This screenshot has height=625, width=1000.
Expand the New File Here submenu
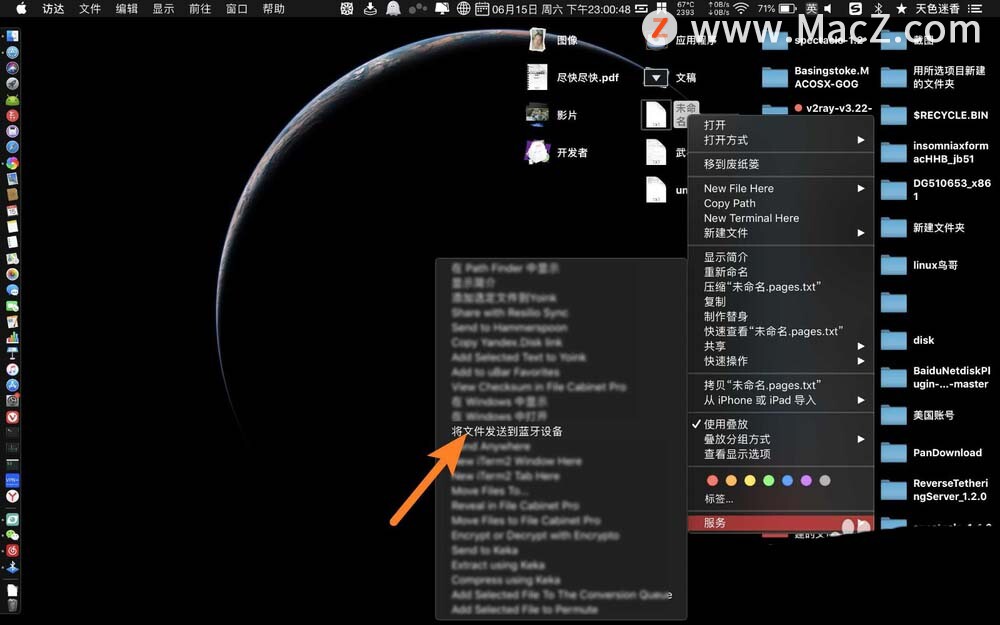pyautogui.click(x=781, y=188)
